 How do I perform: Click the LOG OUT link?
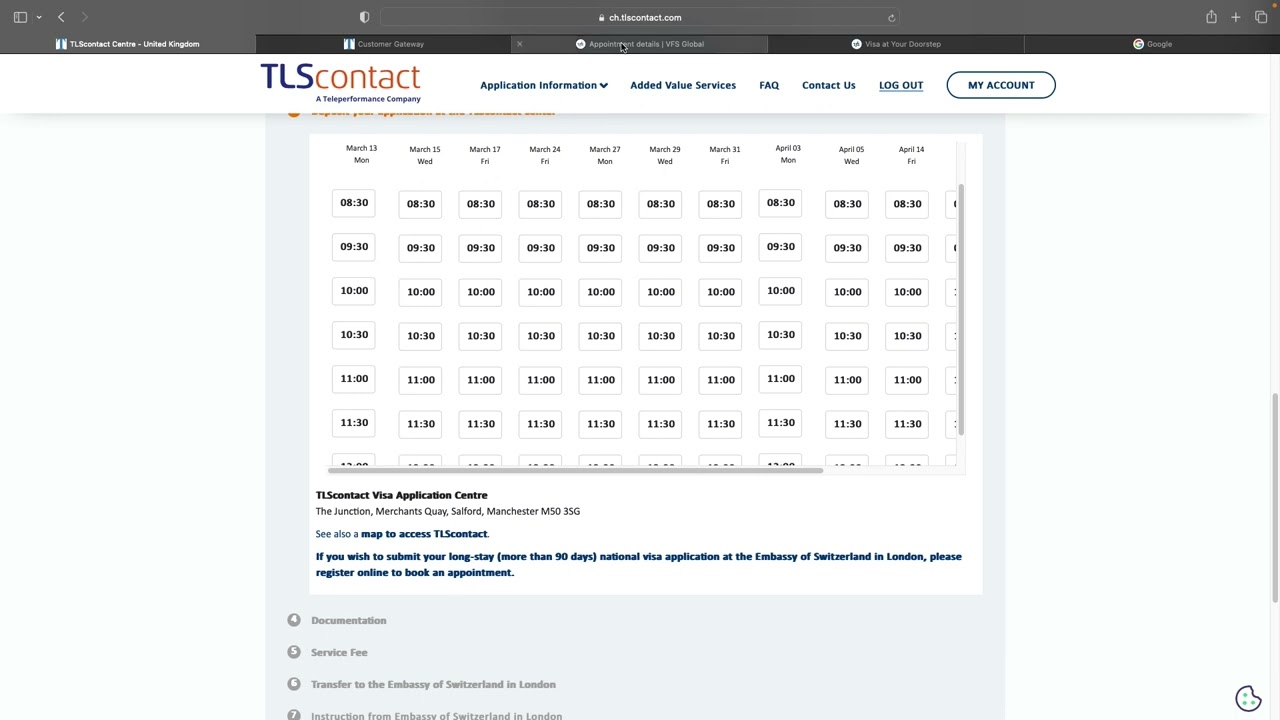(901, 85)
